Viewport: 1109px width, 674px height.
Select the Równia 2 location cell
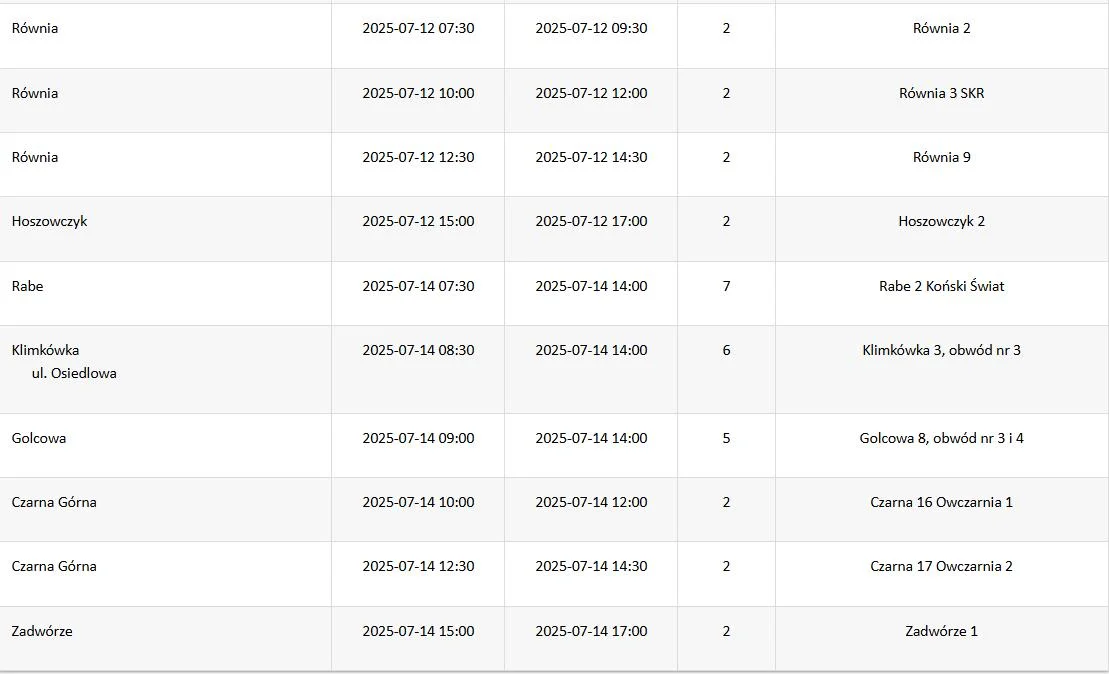[941, 28]
